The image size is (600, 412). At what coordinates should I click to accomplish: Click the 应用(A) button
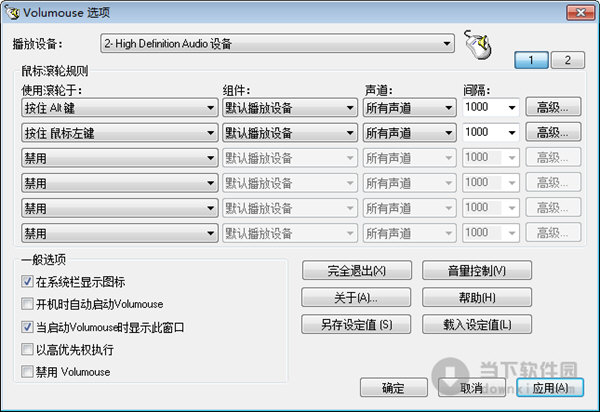[550, 388]
